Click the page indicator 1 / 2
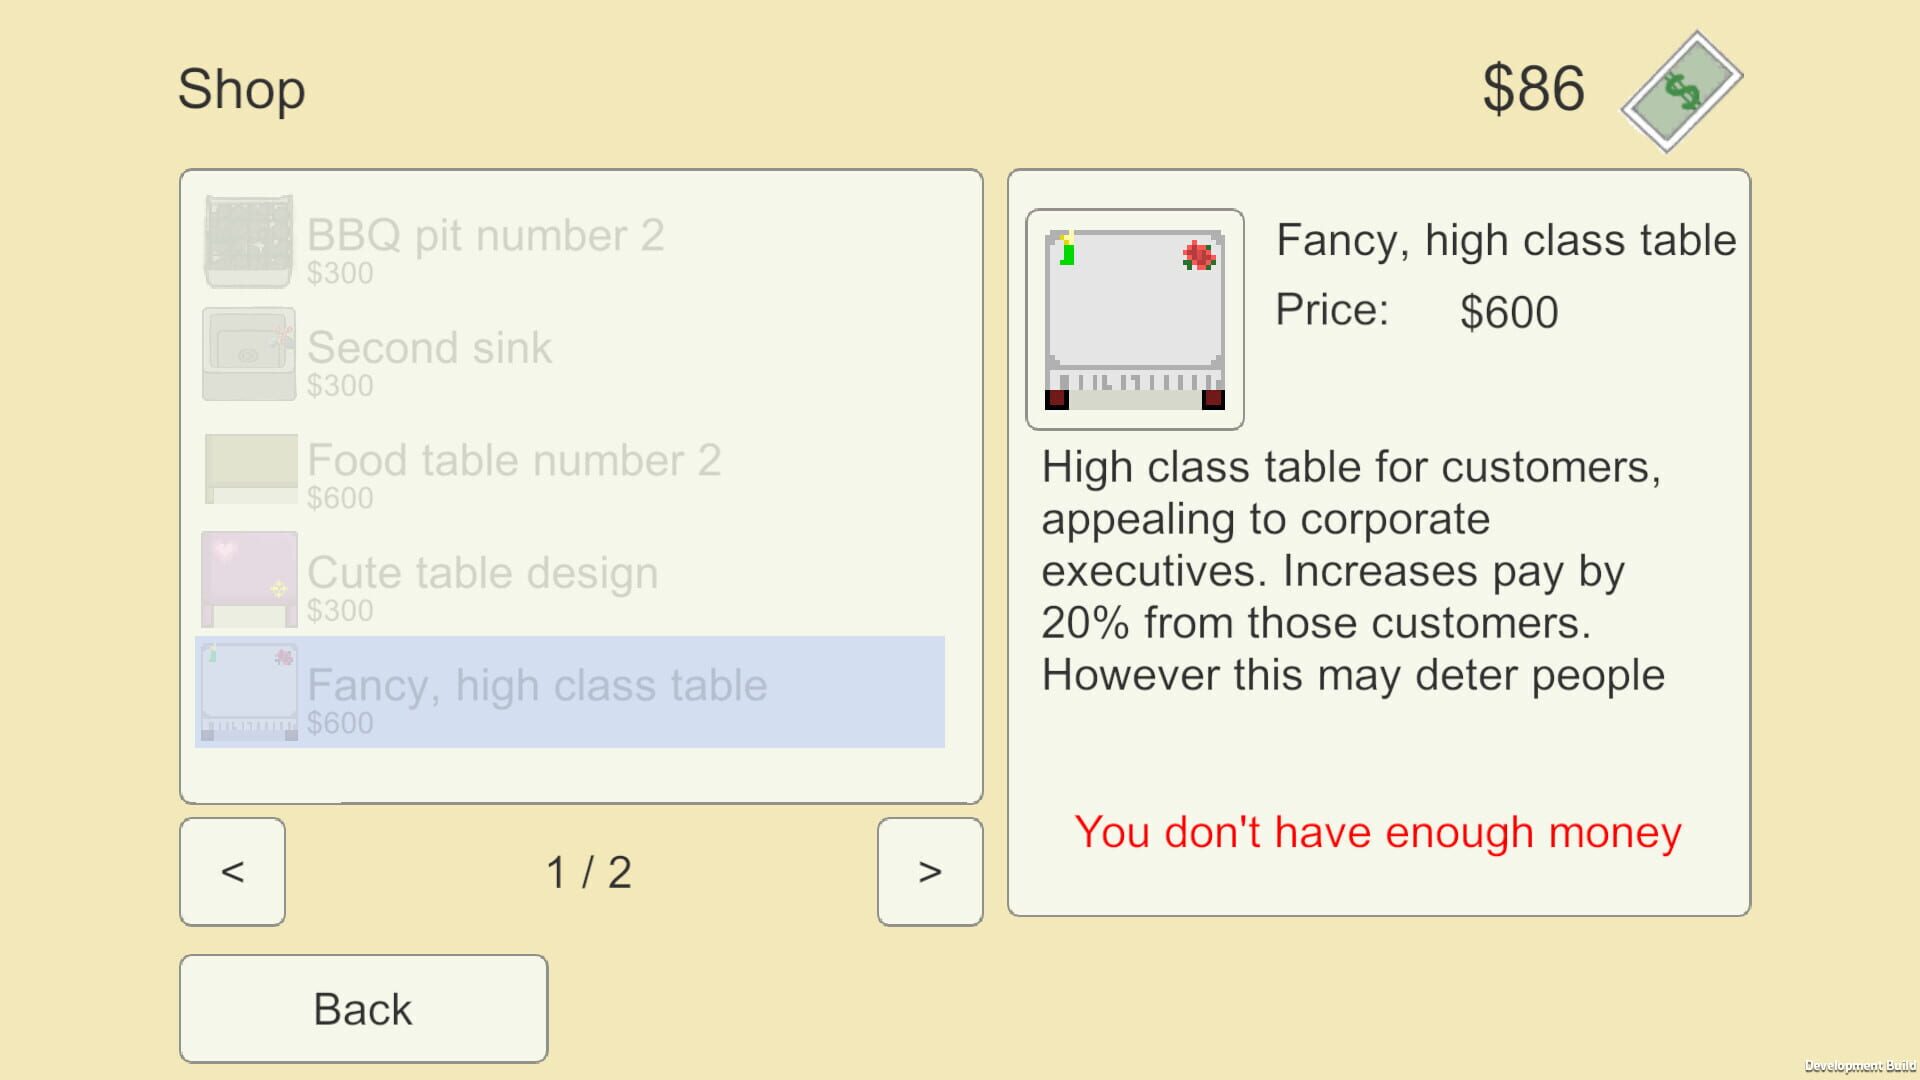The height and width of the screenshot is (1080, 1920). (589, 872)
